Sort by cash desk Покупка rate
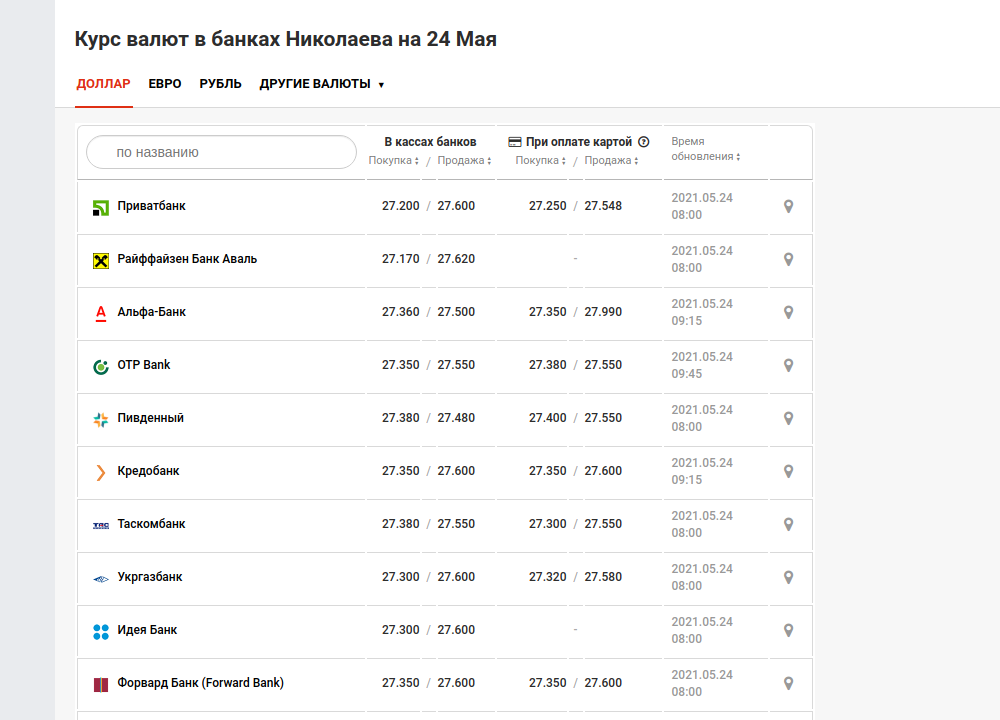Viewport: 1000px width, 720px height. pos(393,160)
